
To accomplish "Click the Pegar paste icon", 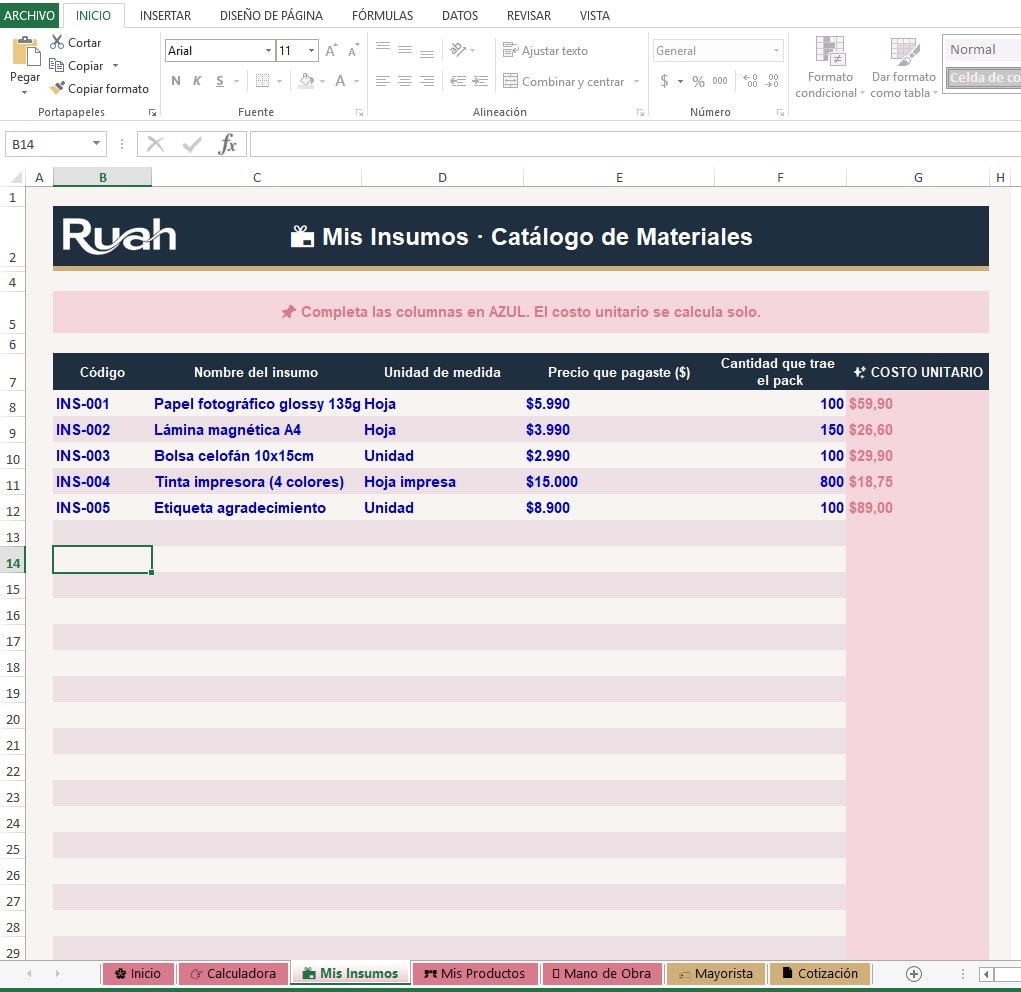I will pos(26,51).
